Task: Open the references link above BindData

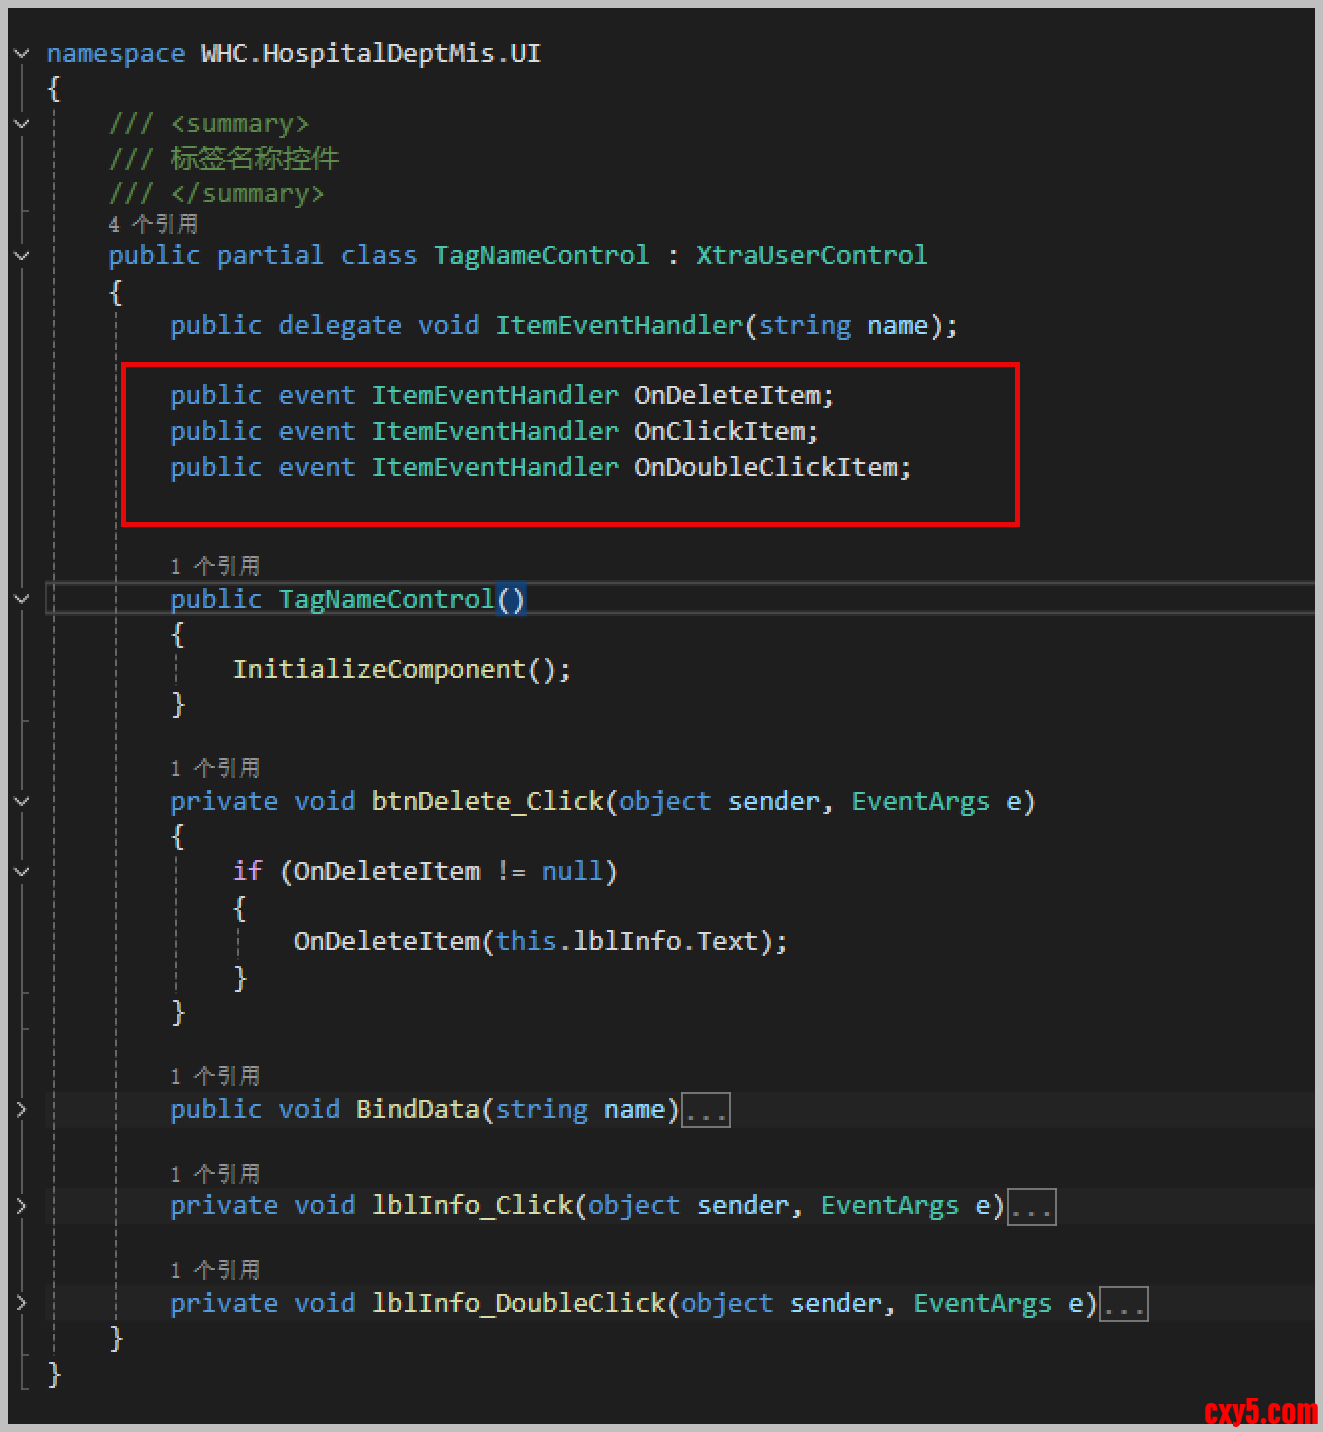Action: pyautogui.click(x=215, y=1076)
